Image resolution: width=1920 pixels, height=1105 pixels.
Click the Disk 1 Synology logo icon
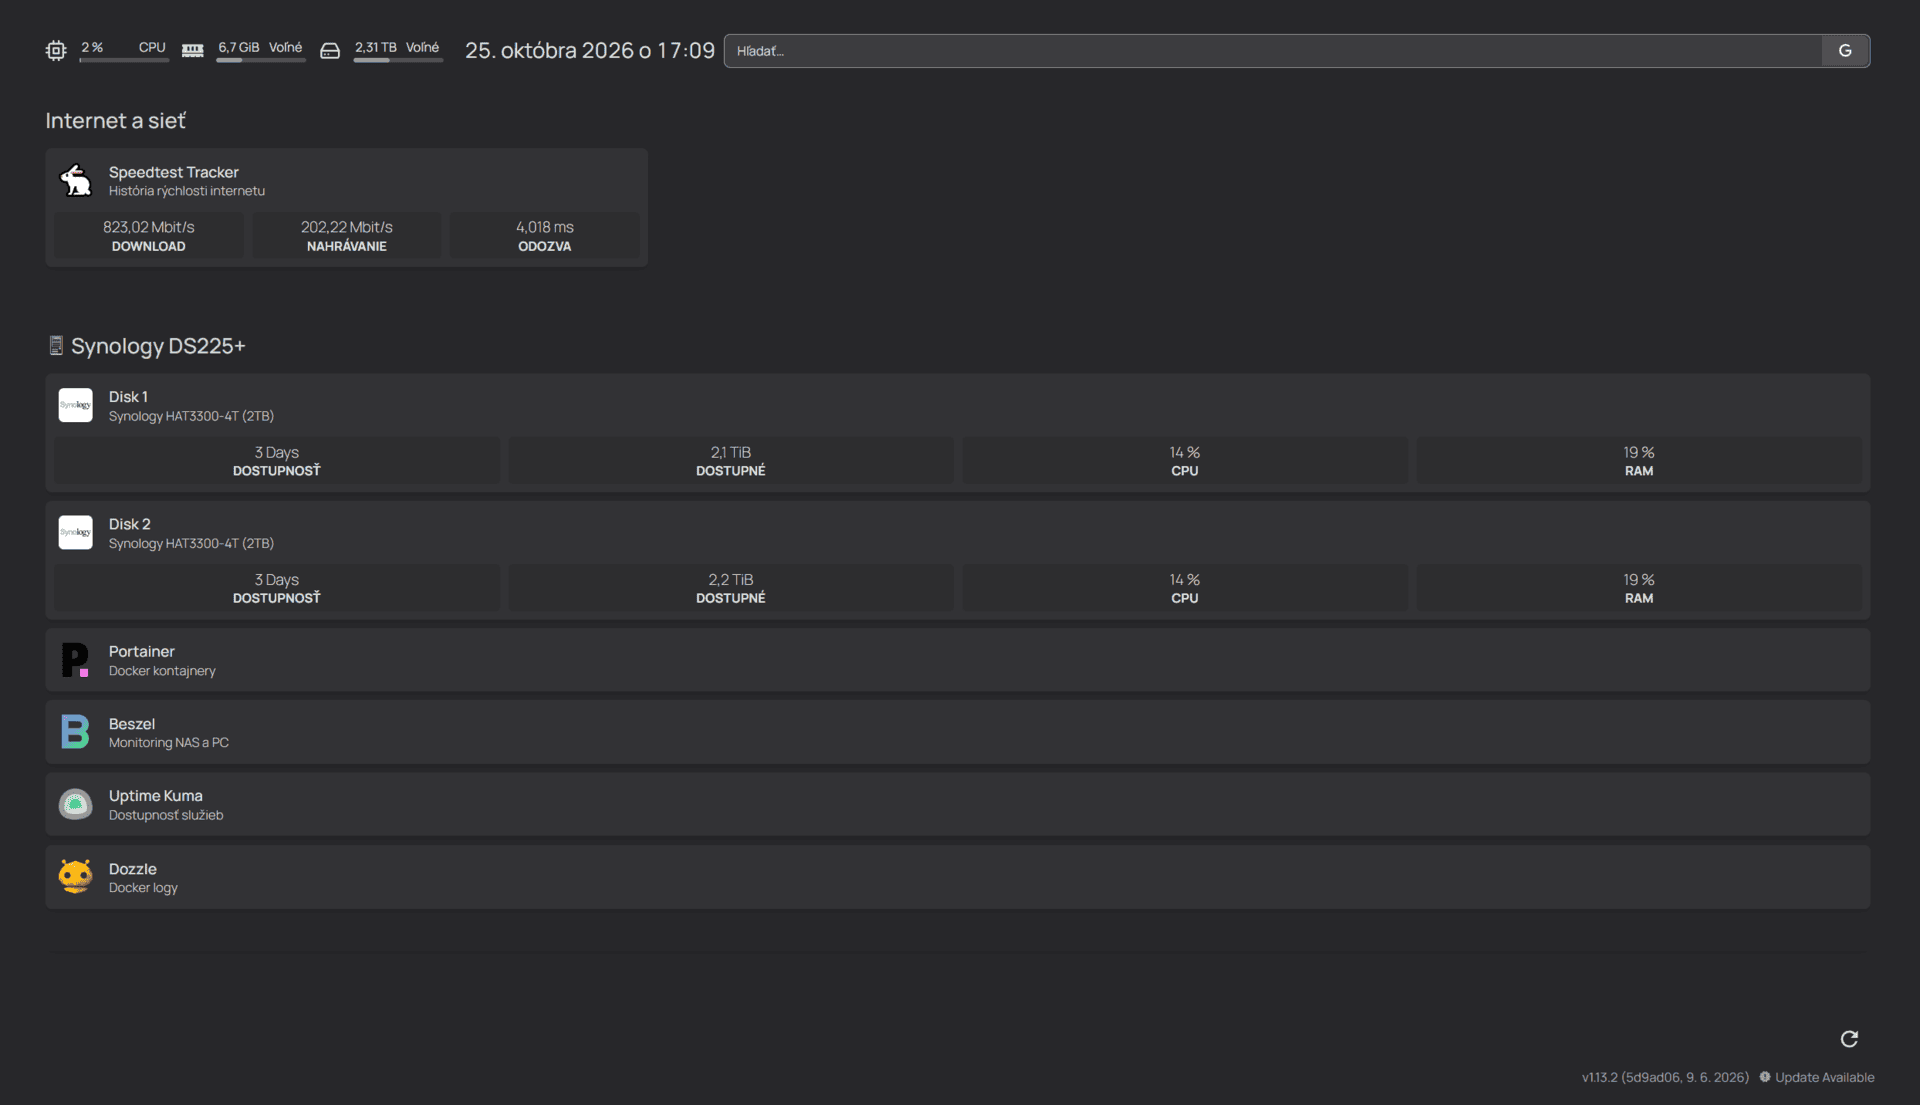76,405
